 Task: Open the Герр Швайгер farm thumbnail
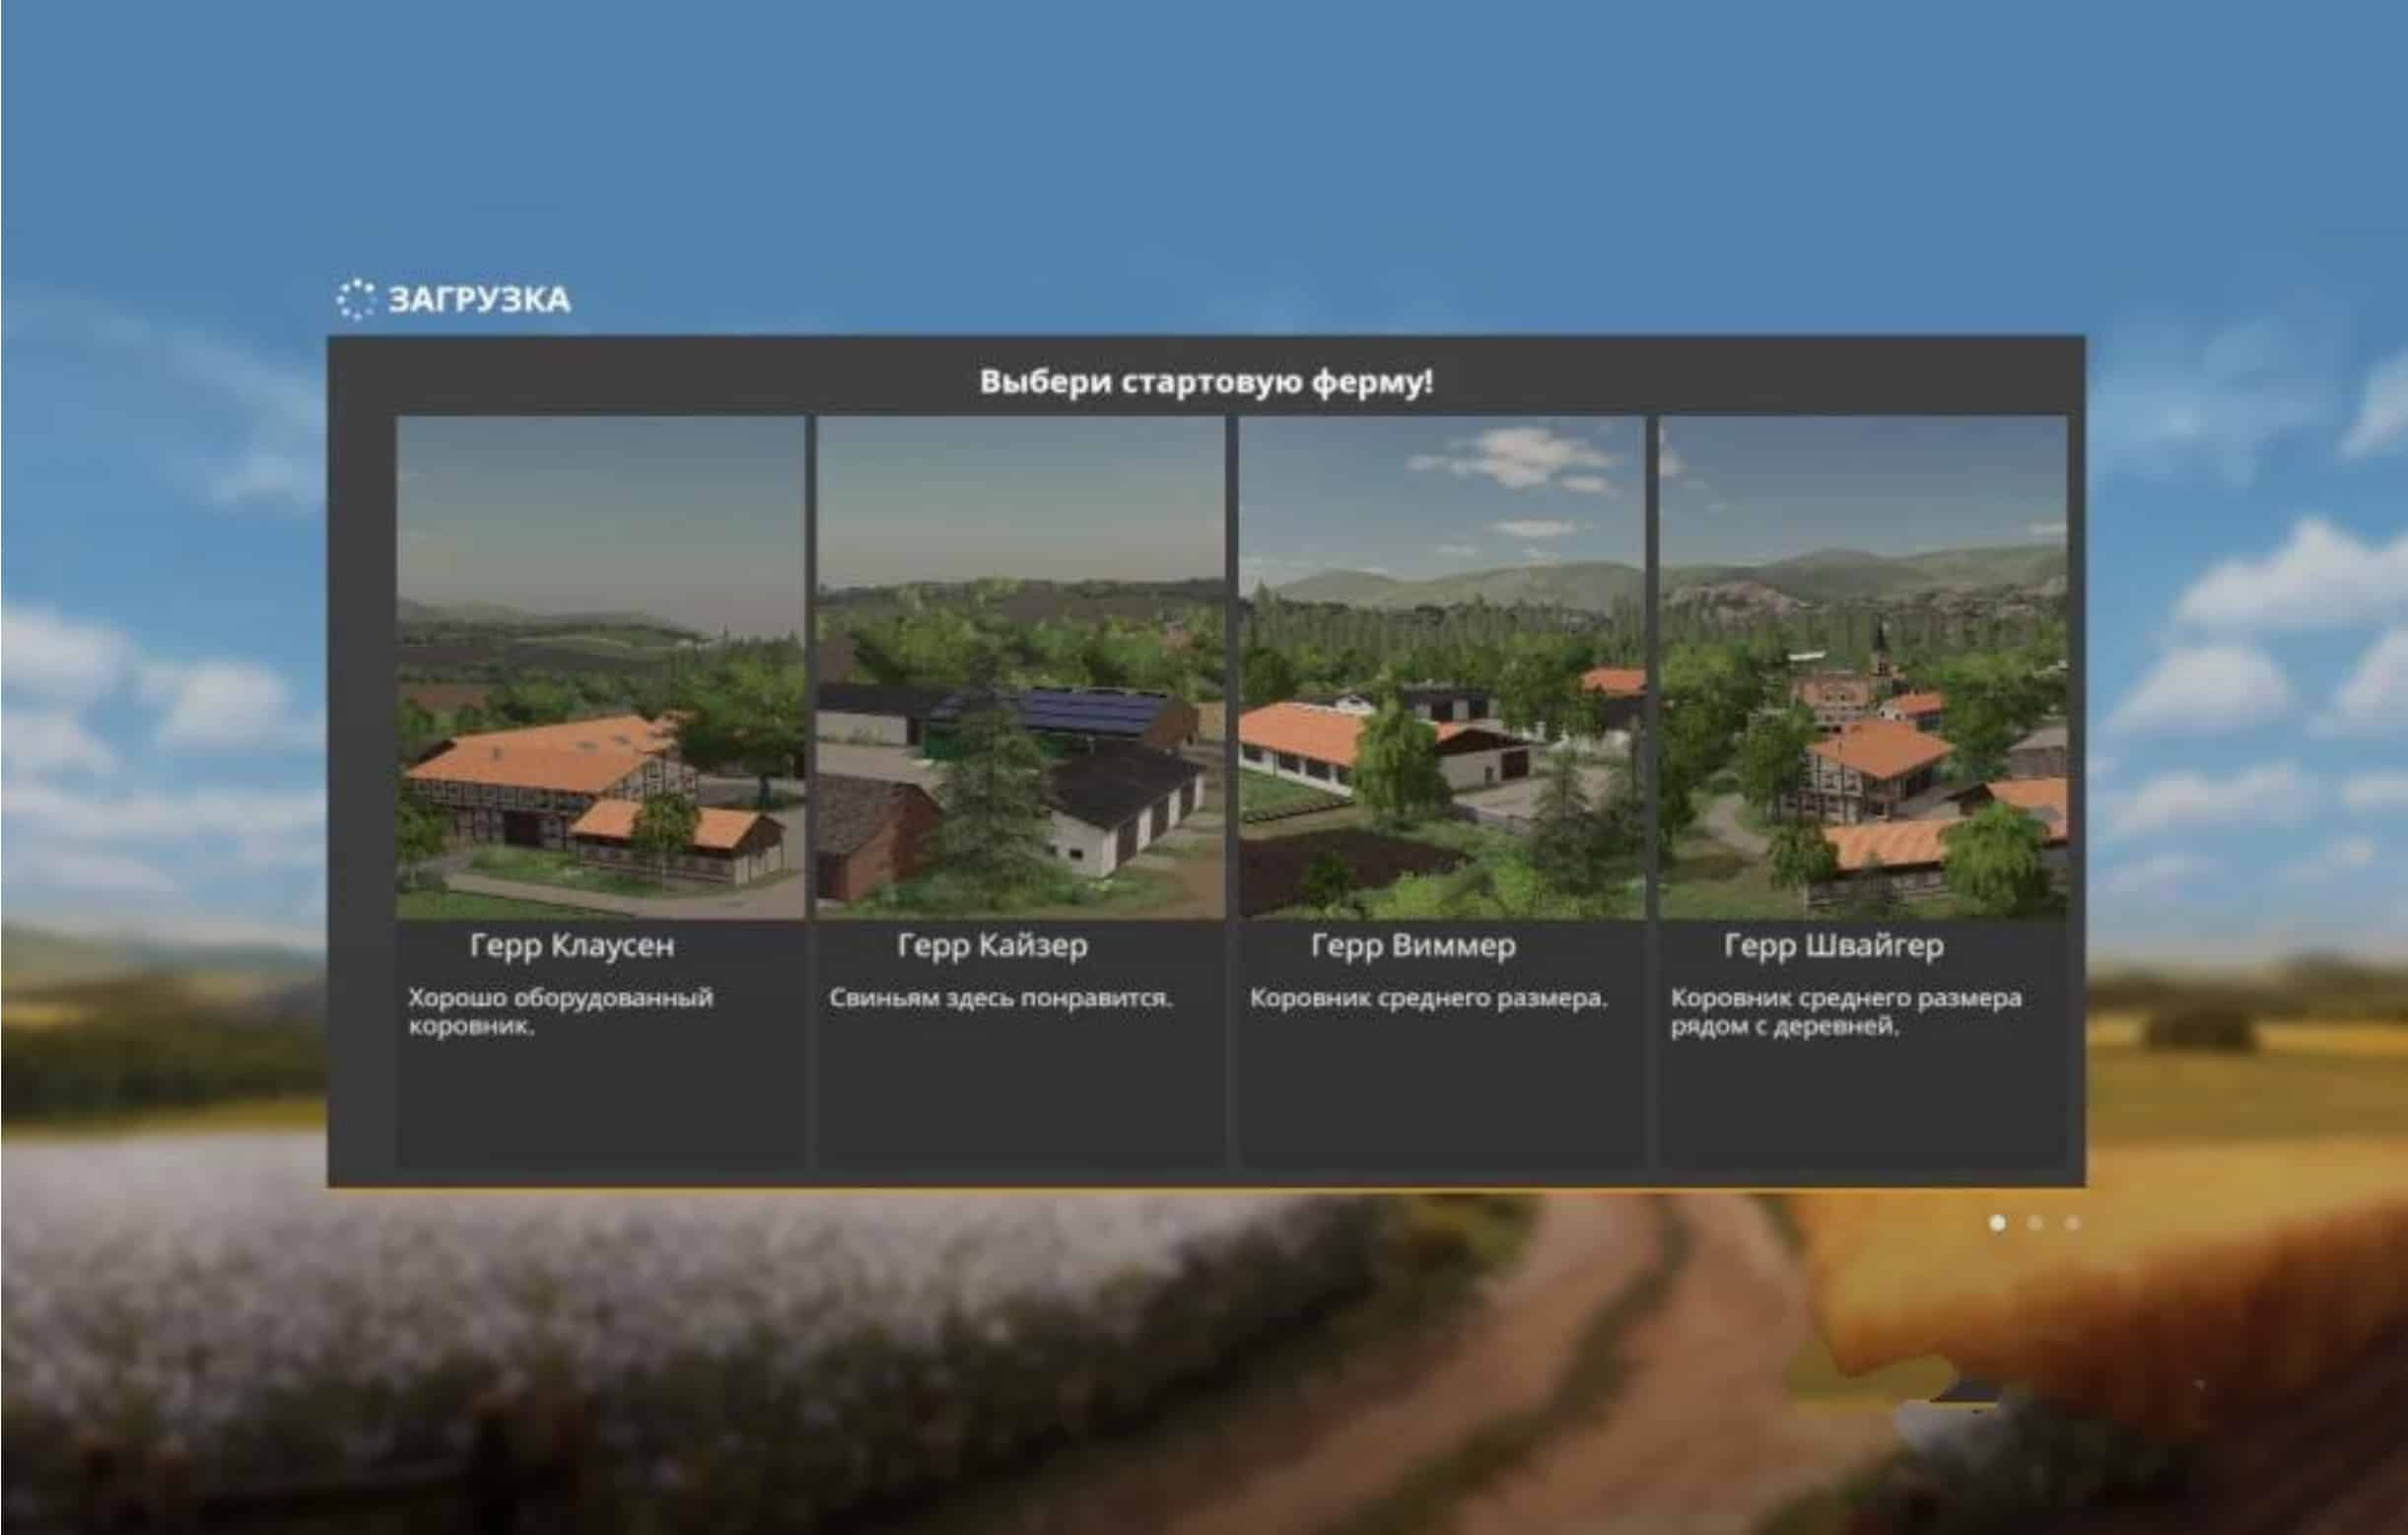1862,667
